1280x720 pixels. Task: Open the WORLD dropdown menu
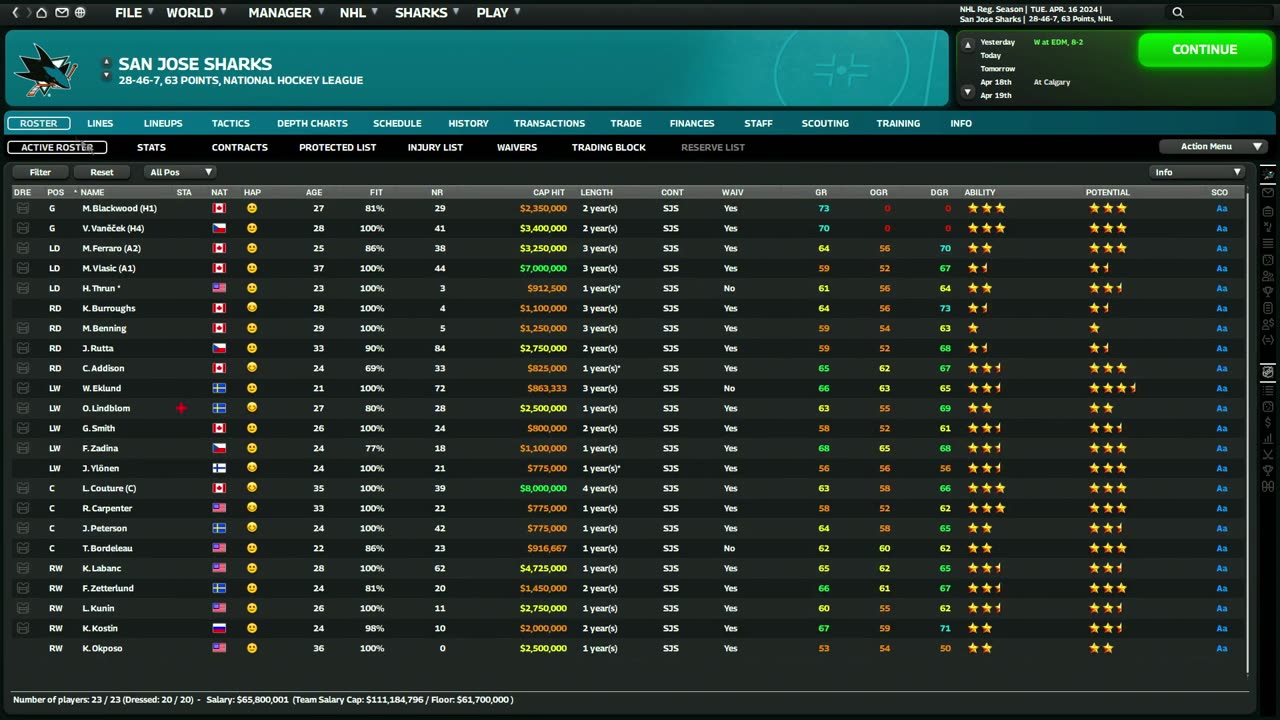[194, 13]
